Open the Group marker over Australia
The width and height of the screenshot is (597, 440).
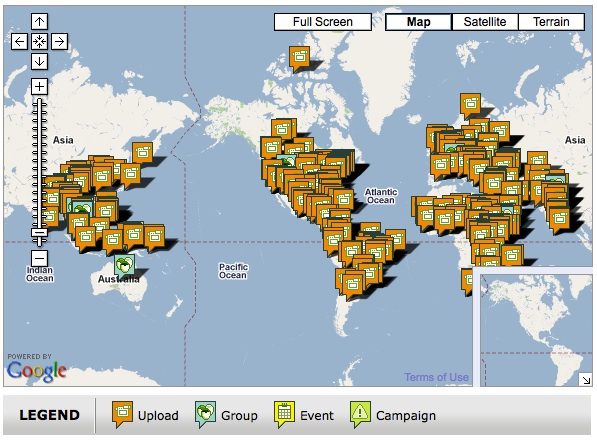point(125,265)
